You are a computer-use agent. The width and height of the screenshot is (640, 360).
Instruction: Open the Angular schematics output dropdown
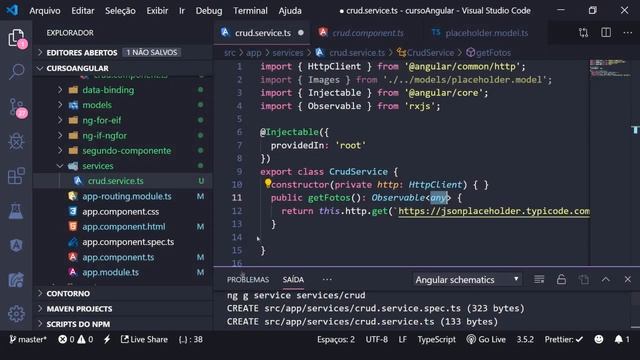467,280
